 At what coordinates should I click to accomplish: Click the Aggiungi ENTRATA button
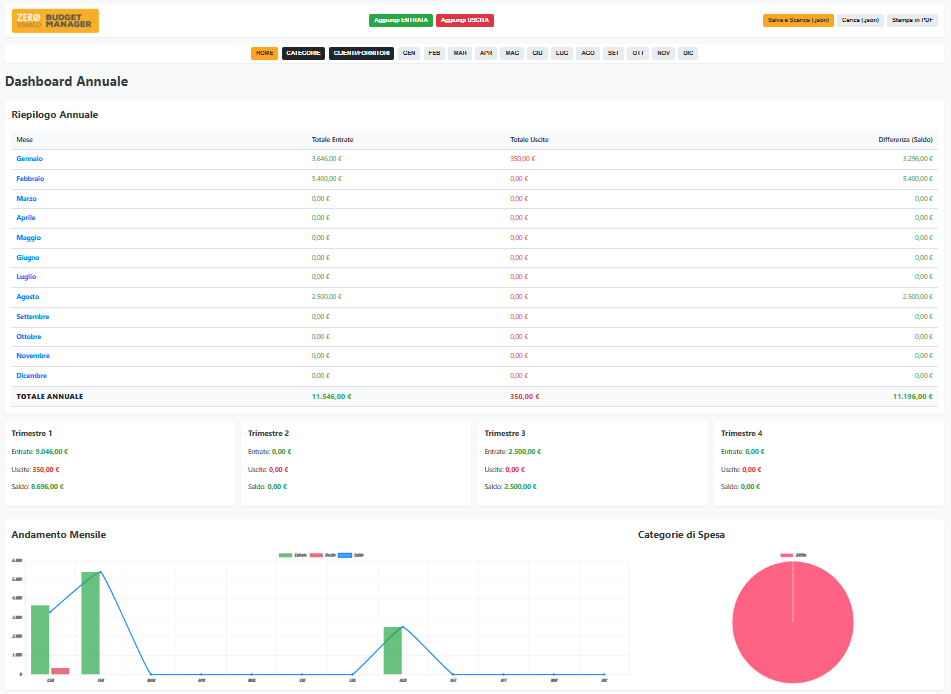401,20
